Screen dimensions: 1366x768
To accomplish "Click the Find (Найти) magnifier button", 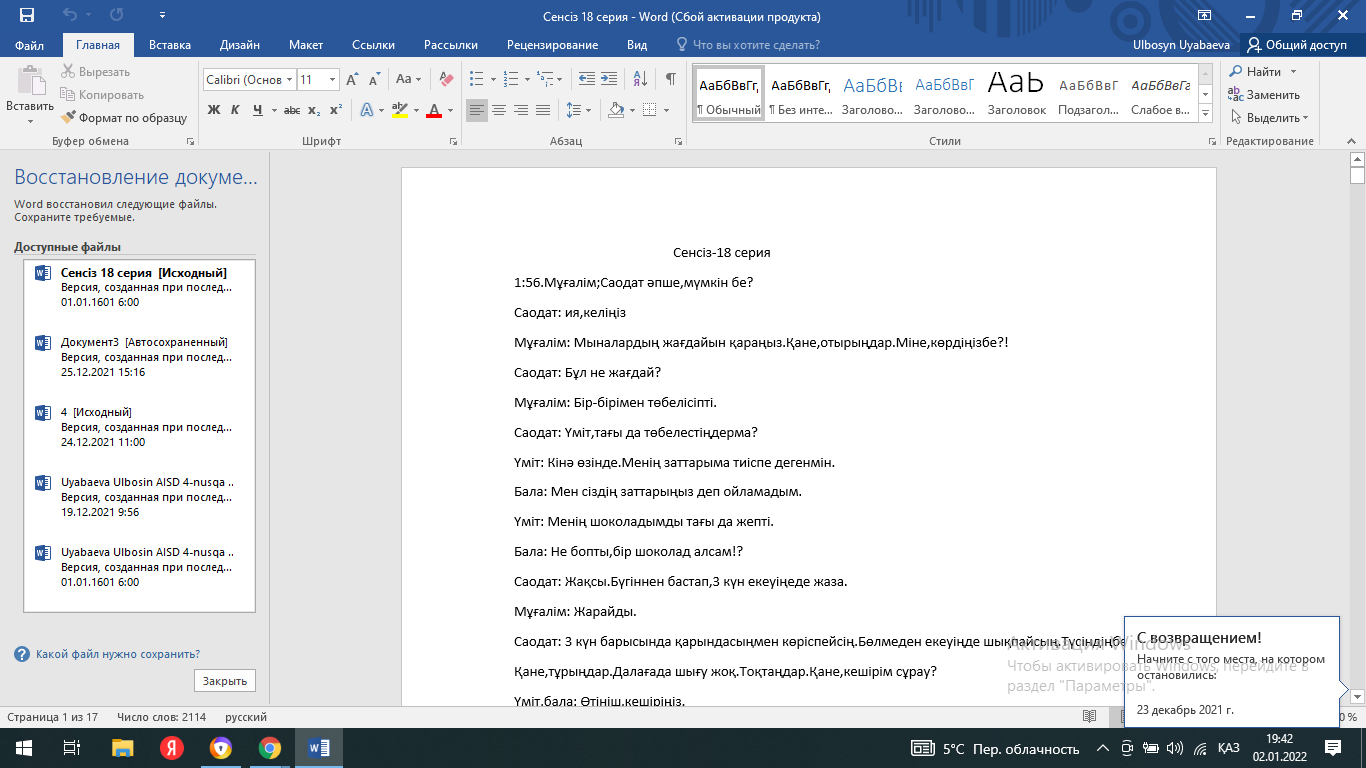I will tap(1257, 72).
